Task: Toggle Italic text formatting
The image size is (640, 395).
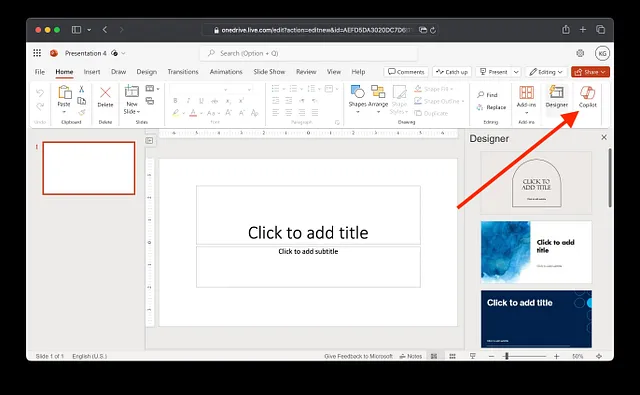Action: pos(188,101)
